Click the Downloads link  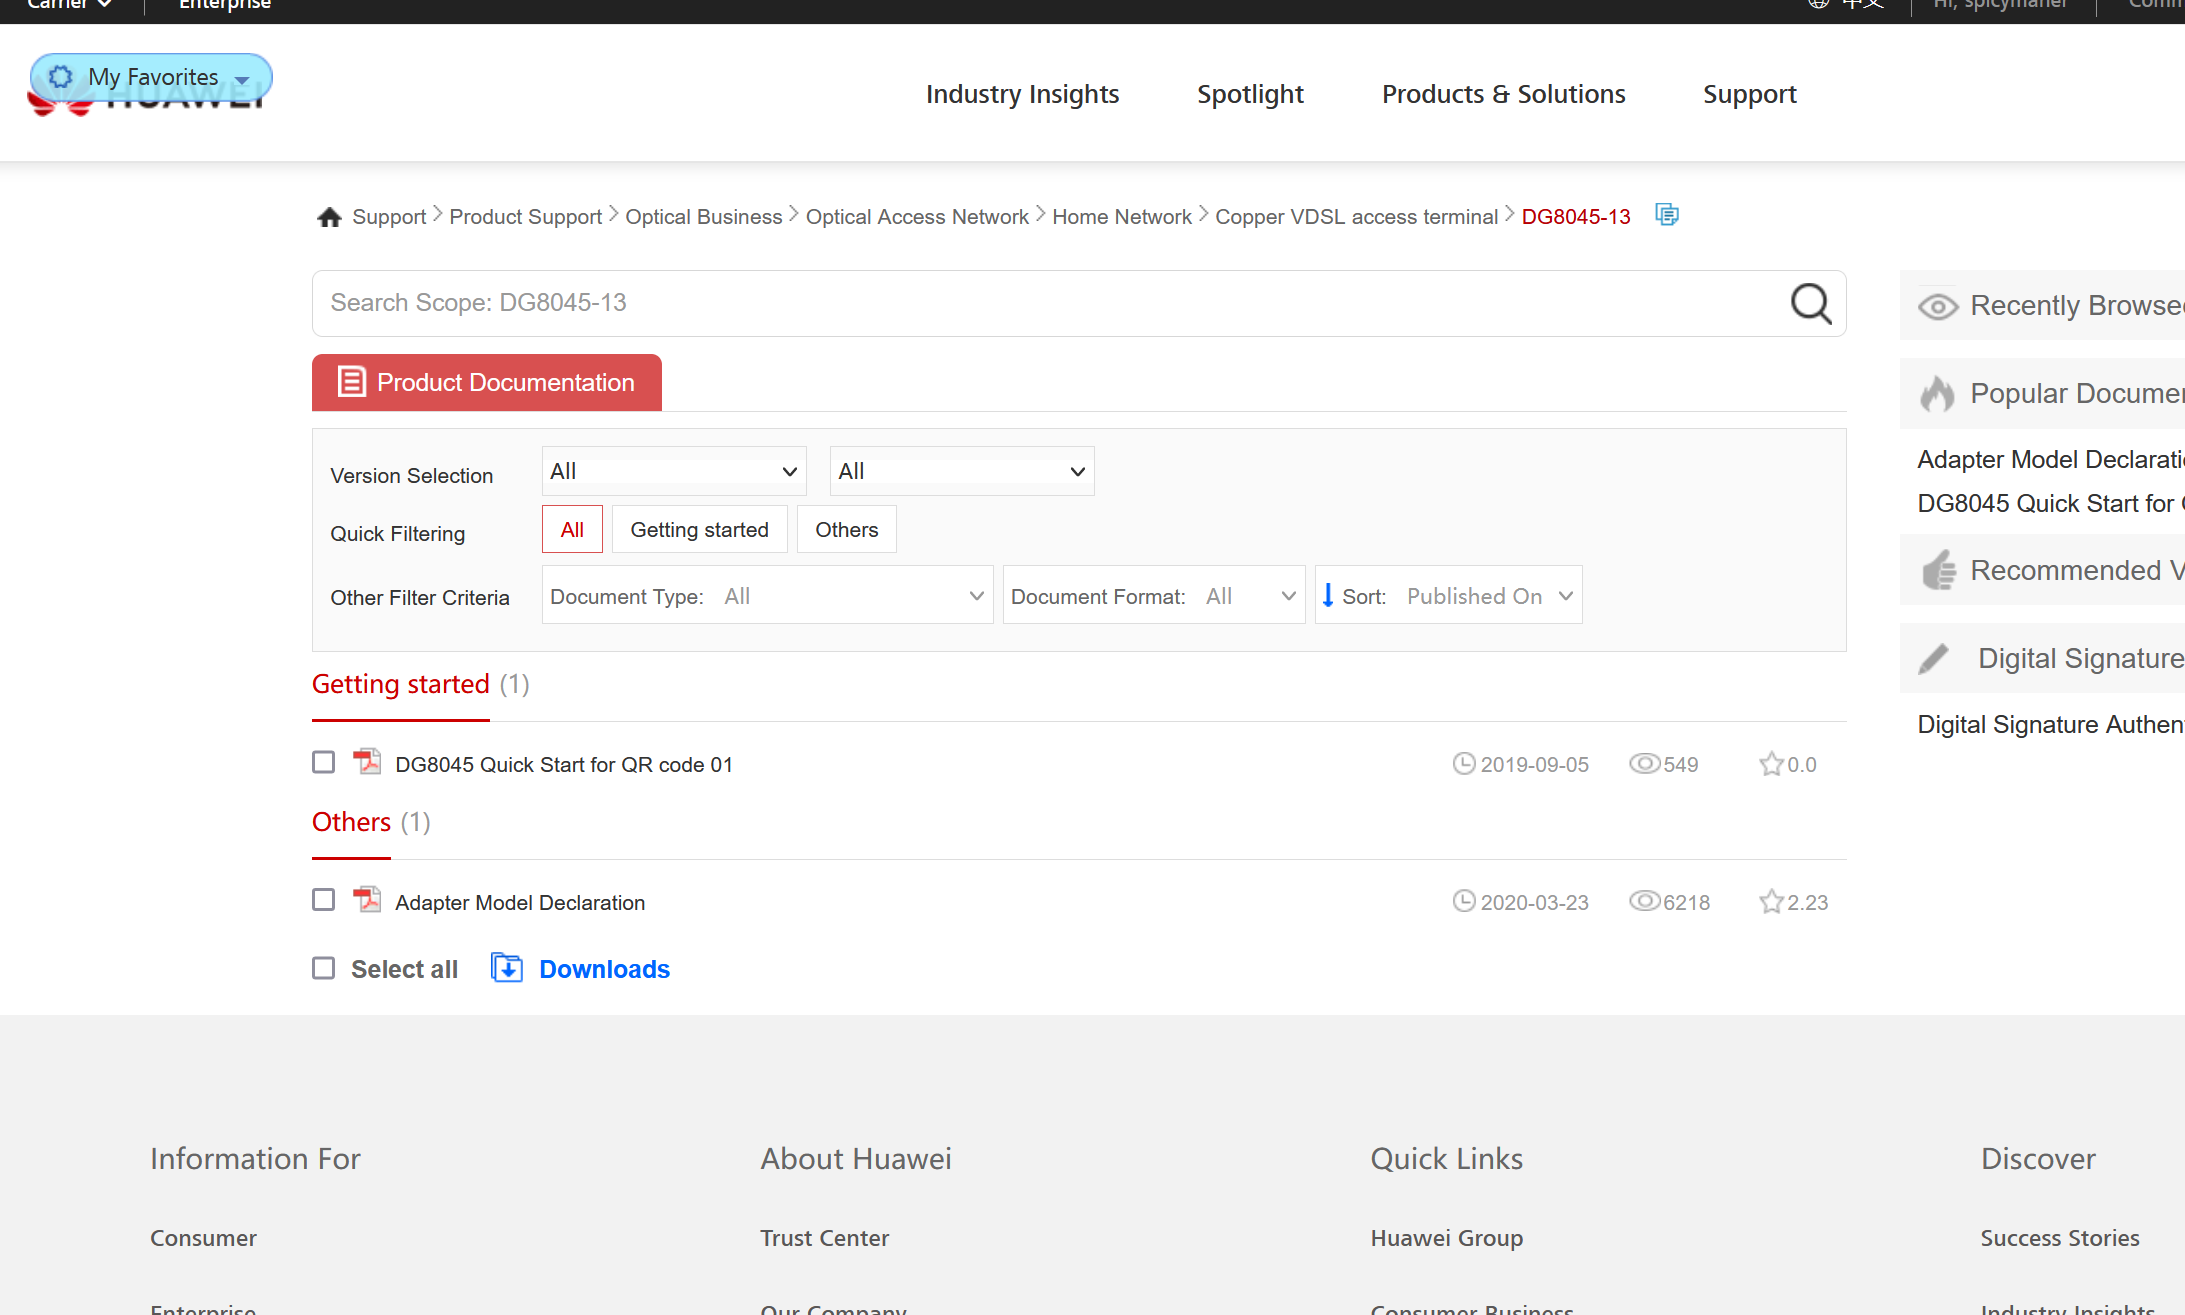pos(604,969)
